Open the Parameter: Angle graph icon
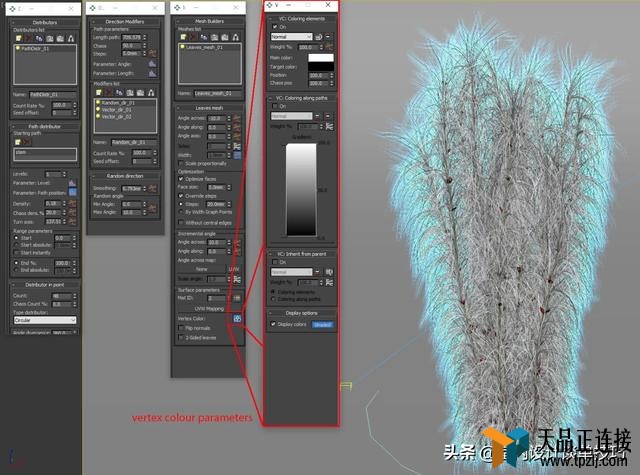The image size is (640, 475). [152, 64]
